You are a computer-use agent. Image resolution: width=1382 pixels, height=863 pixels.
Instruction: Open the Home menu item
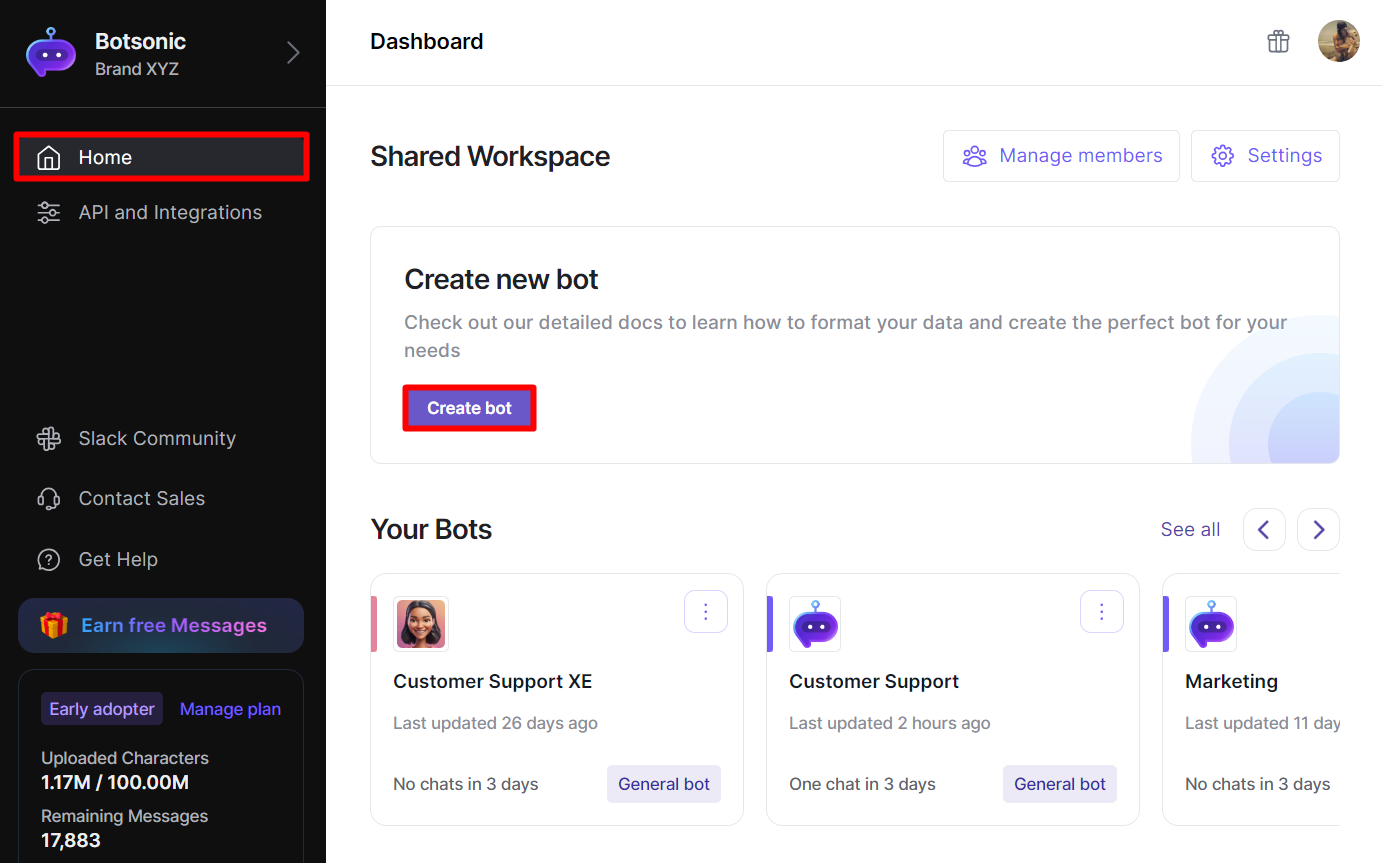coord(161,157)
